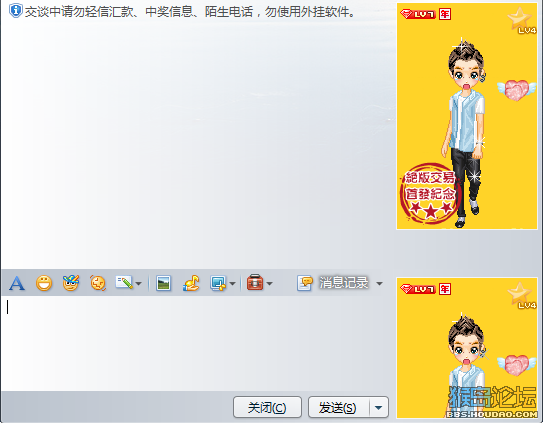
Task: Click the LV7 diamond badge on lower avatar
Action: coord(418,289)
